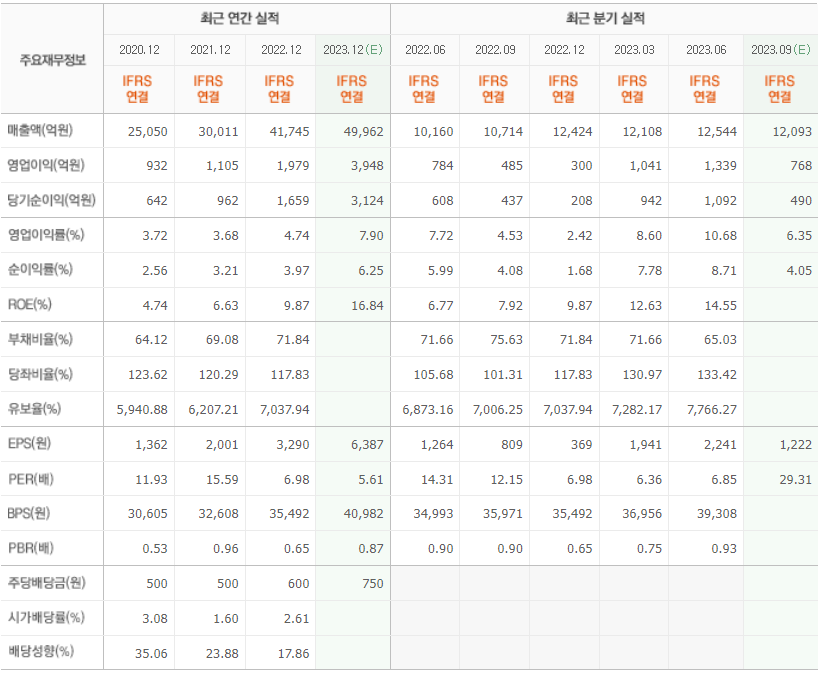The height and width of the screenshot is (673, 831).
Task: Select the PER value '15.59'
Action: tap(222, 480)
